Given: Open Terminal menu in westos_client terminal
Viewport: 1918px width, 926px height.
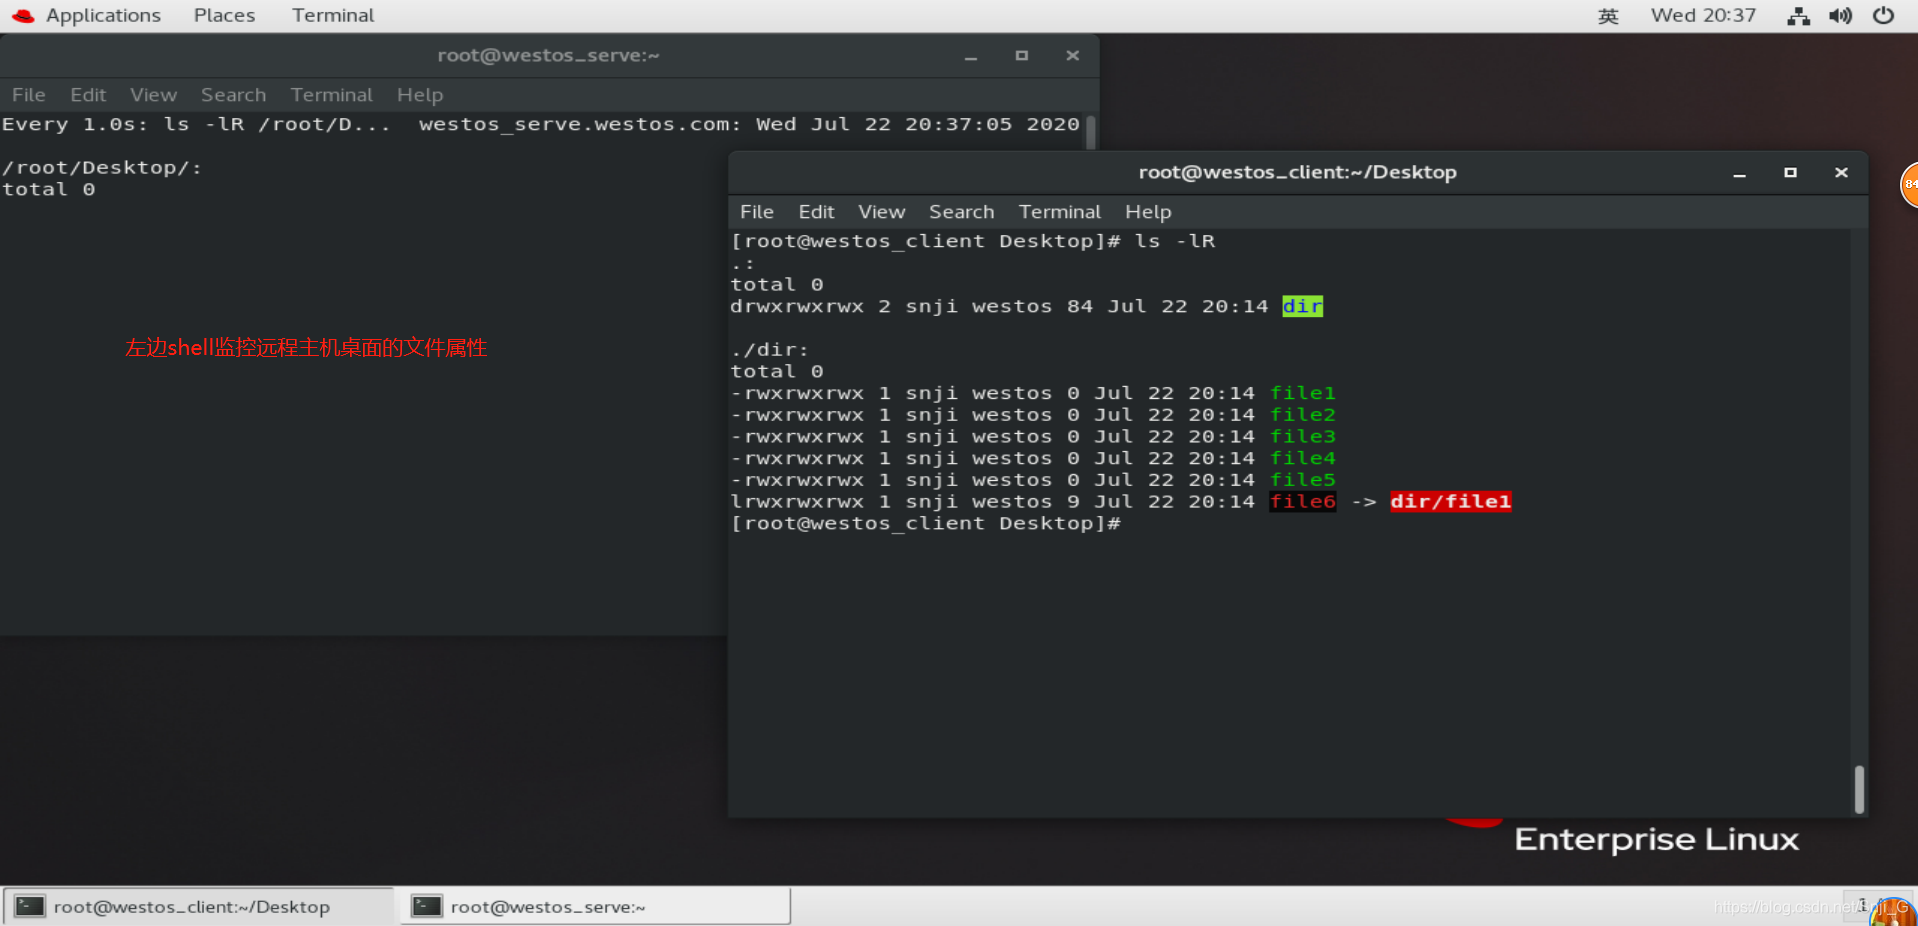Looking at the screenshot, I should [1059, 212].
